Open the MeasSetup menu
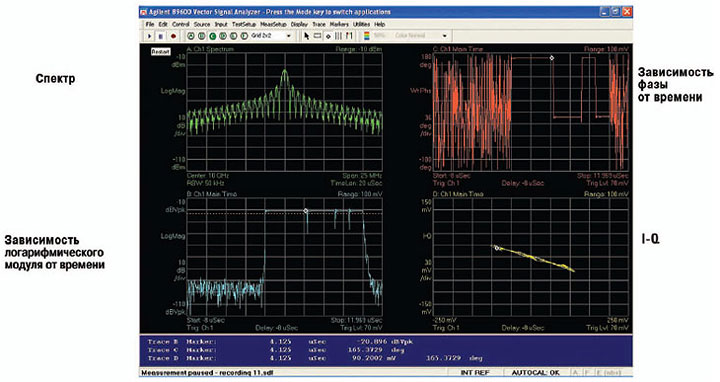Screen dimensions: 720x382 [273, 24]
